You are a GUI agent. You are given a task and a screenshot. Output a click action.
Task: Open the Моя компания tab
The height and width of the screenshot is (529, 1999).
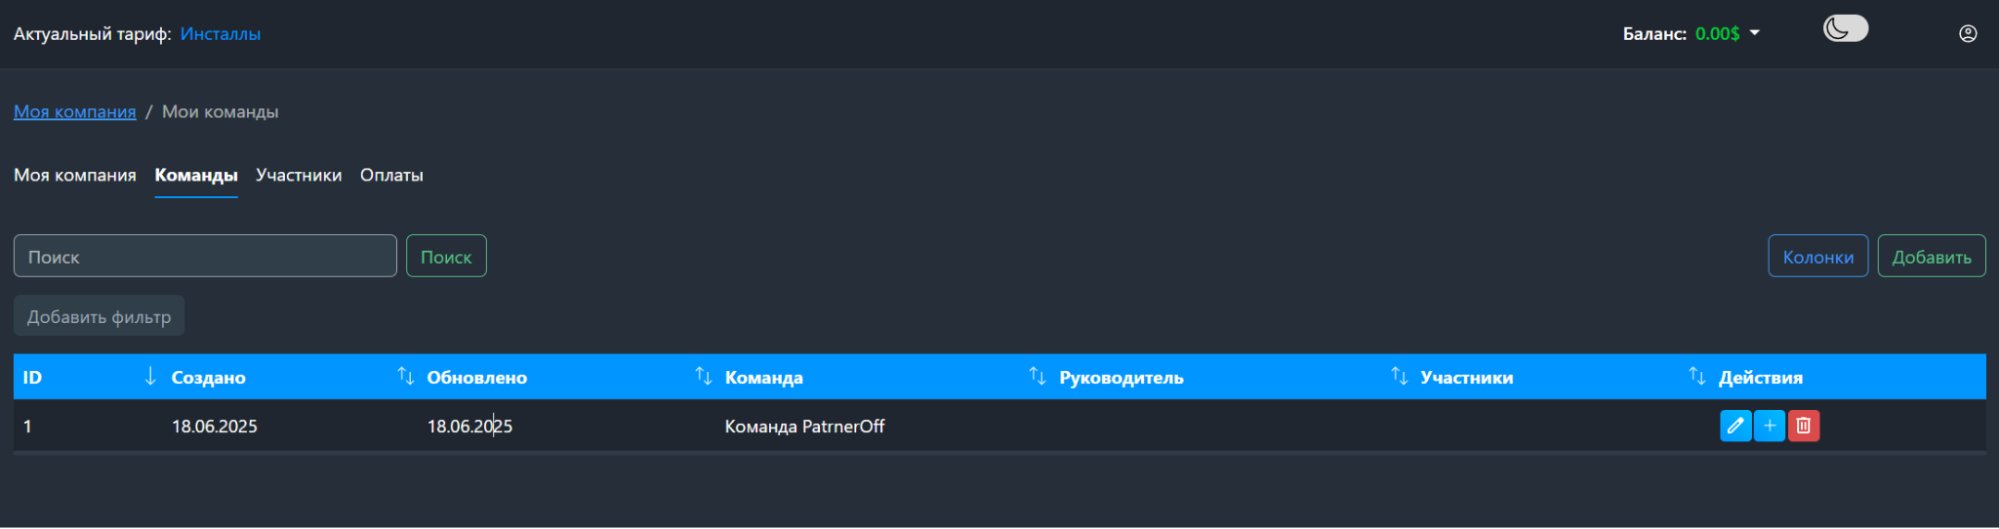point(75,175)
